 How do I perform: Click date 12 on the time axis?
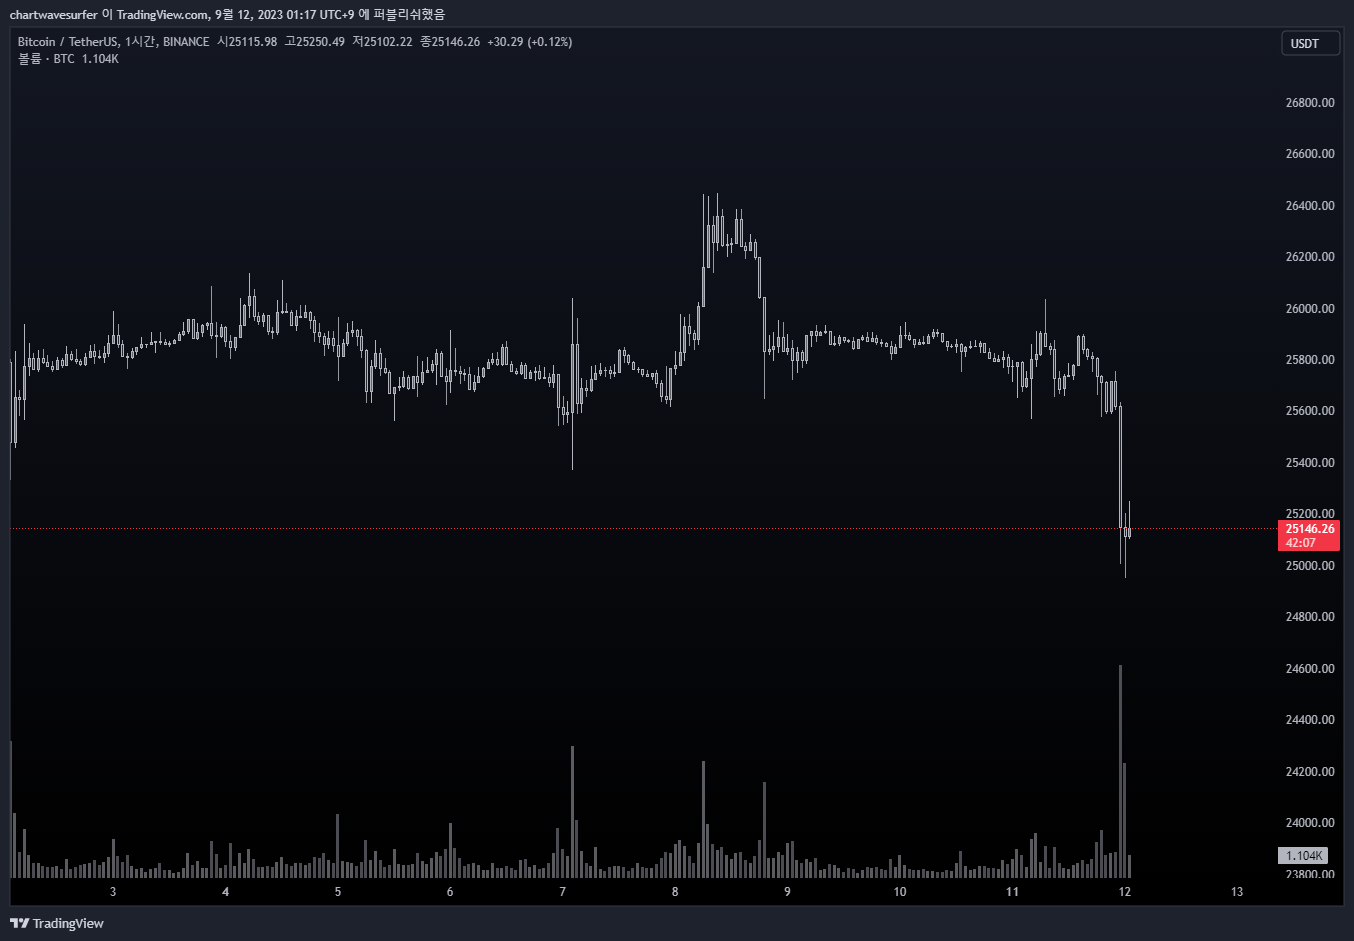(x=1125, y=892)
